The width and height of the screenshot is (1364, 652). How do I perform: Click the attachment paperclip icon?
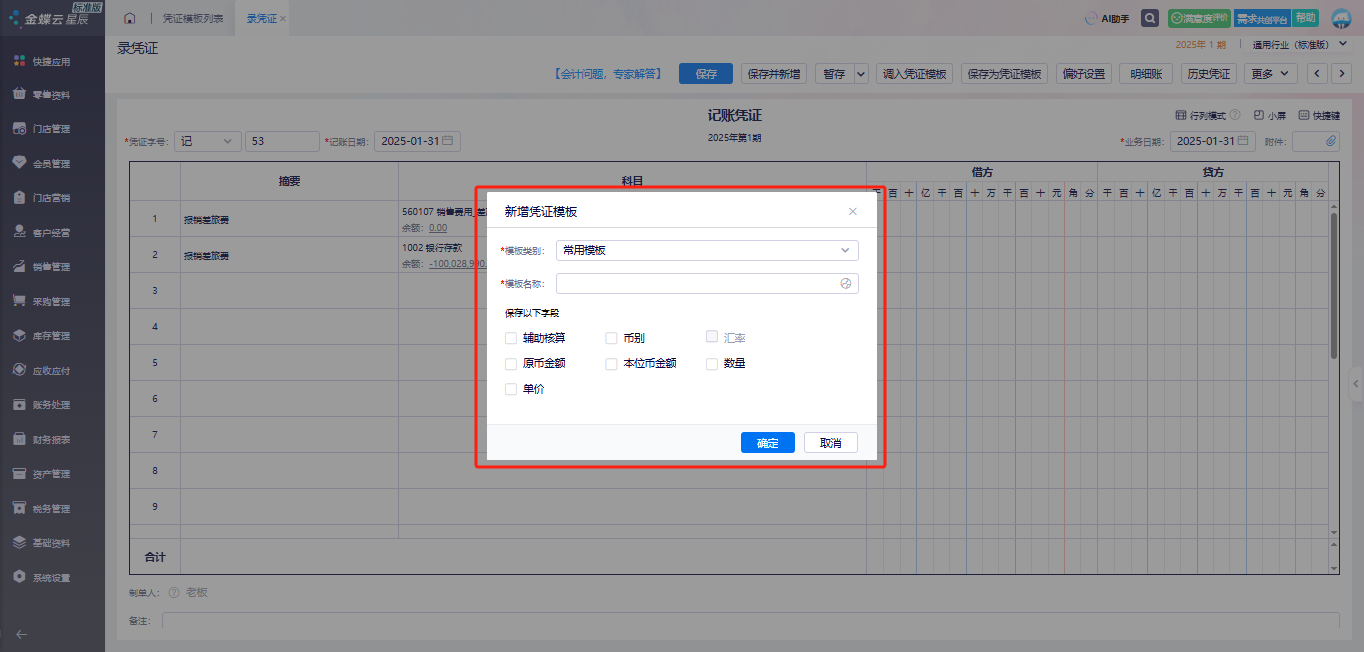1331,142
